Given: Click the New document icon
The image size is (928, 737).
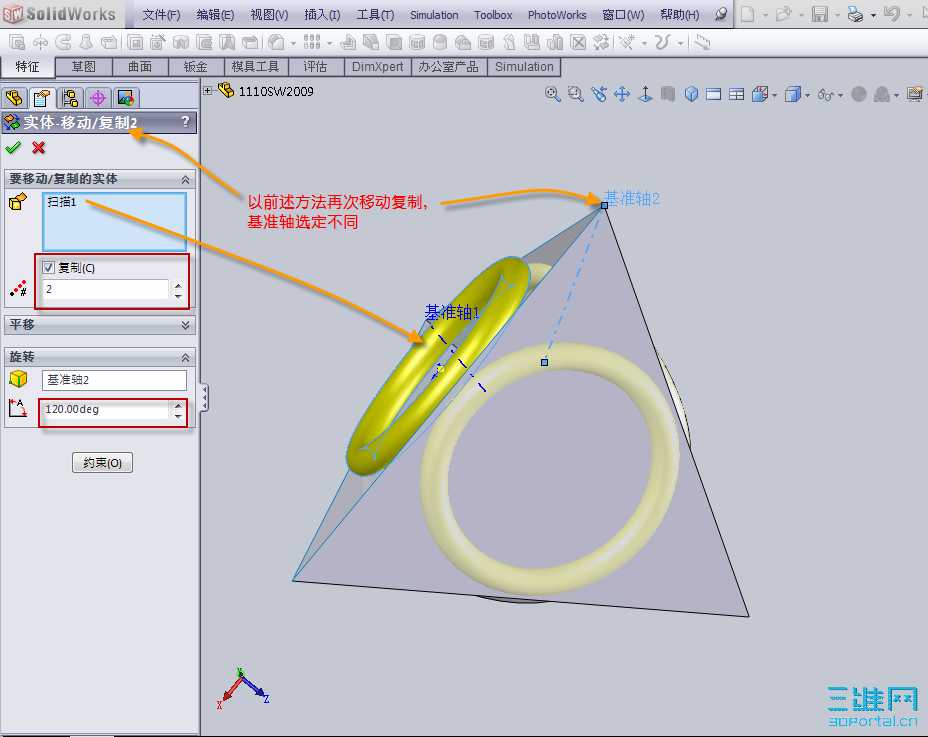Looking at the screenshot, I should [748, 14].
